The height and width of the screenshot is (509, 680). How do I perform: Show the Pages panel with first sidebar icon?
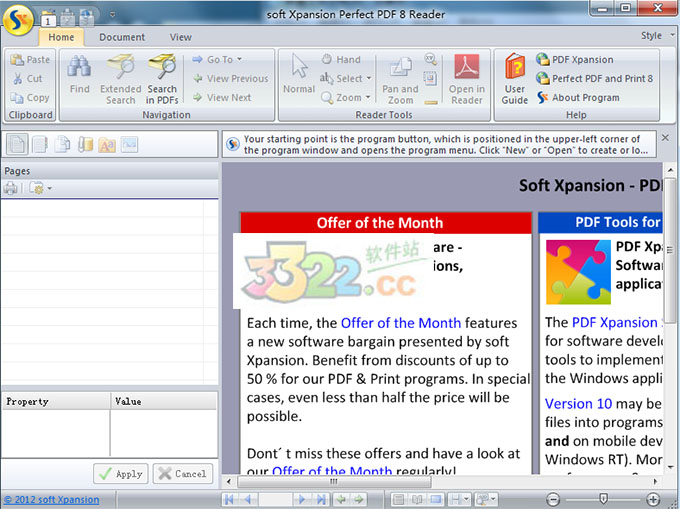point(17,144)
